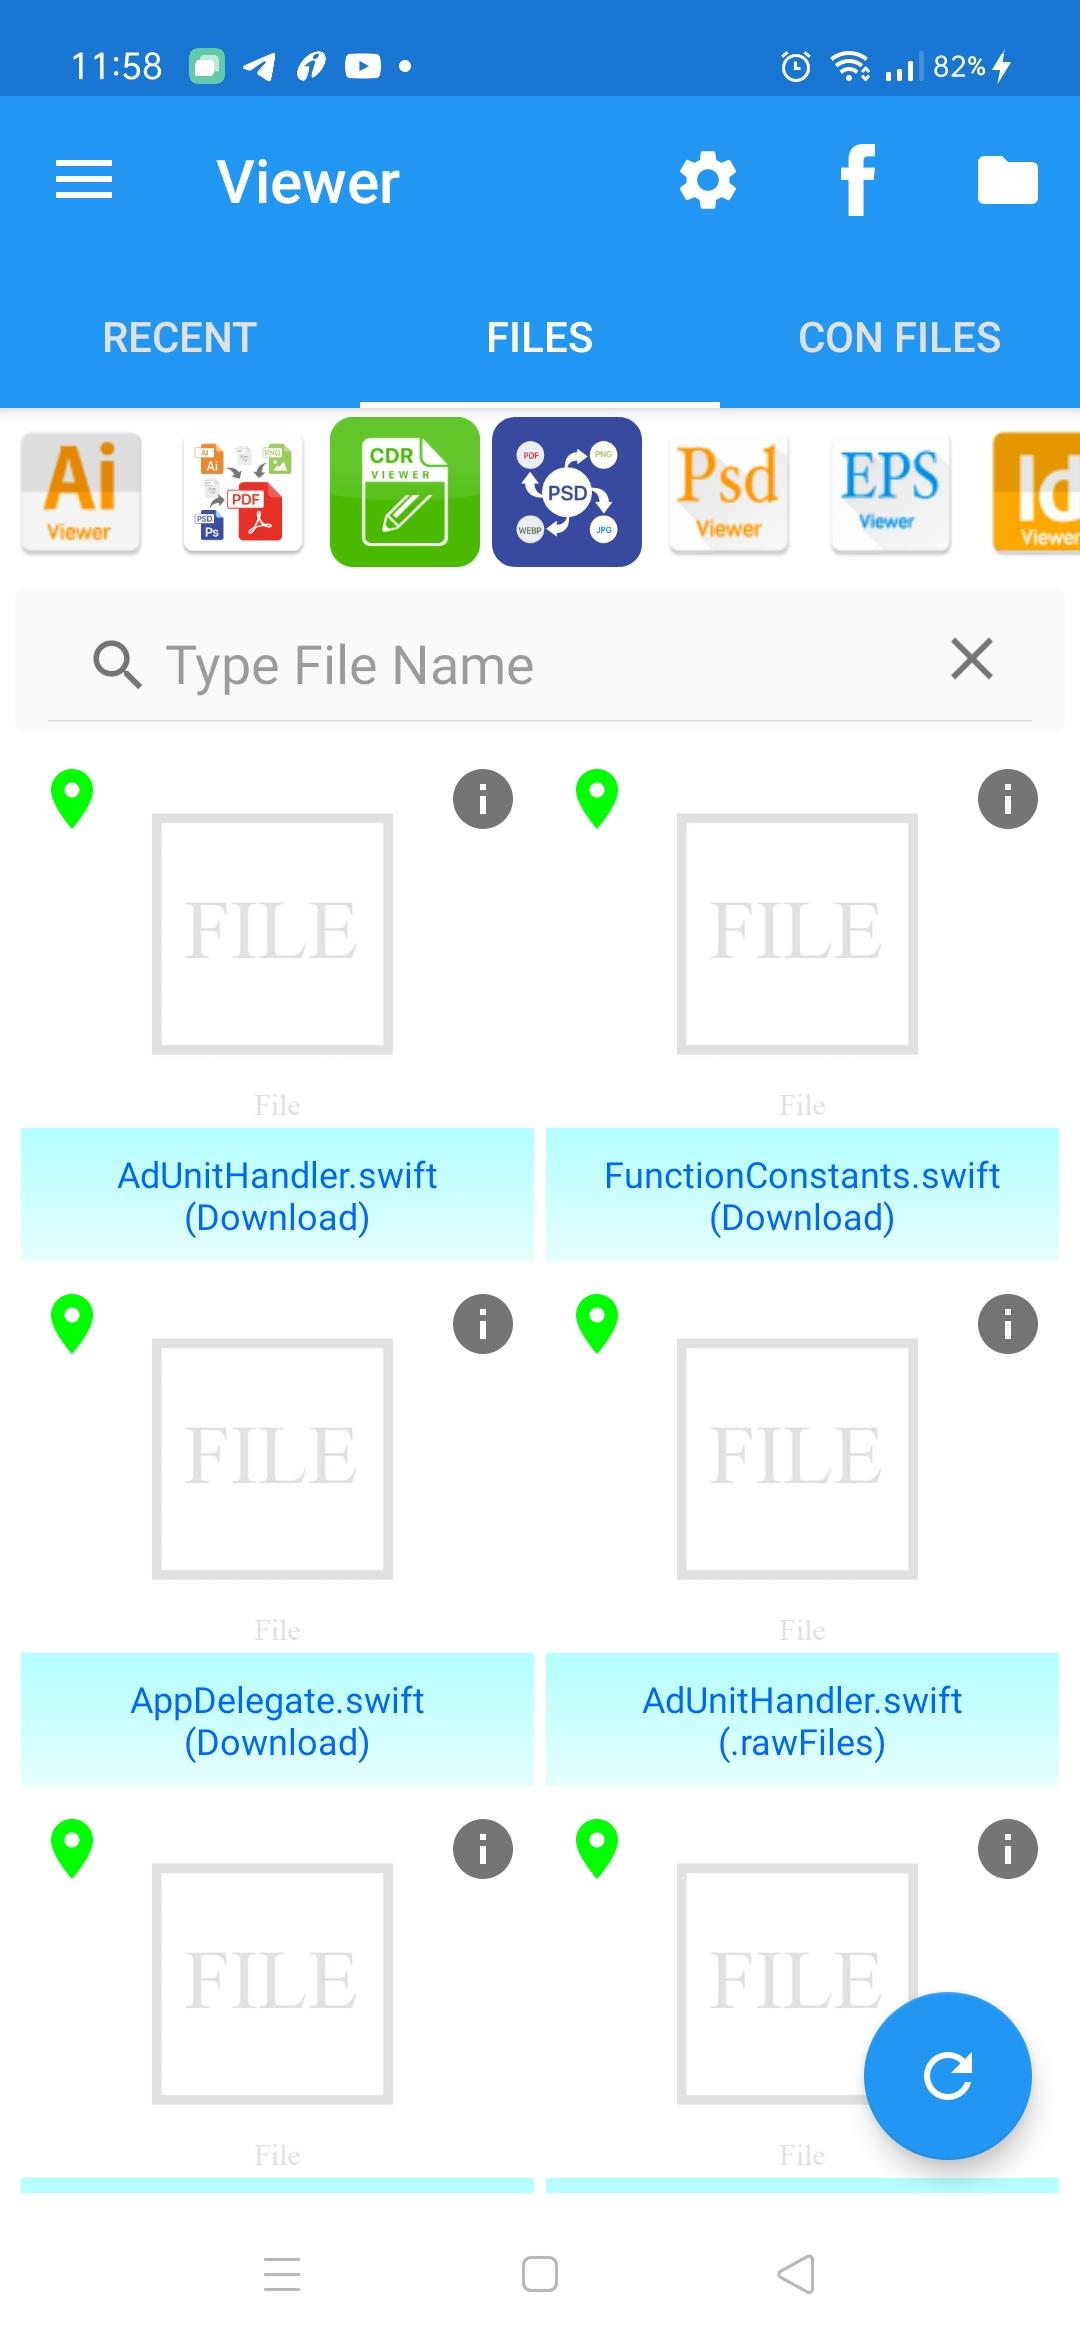The height and width of the screenshot is (2340, 1080).
Task: Open the FunctionConstants.swift file thumbnail
Action: [797, 933]
